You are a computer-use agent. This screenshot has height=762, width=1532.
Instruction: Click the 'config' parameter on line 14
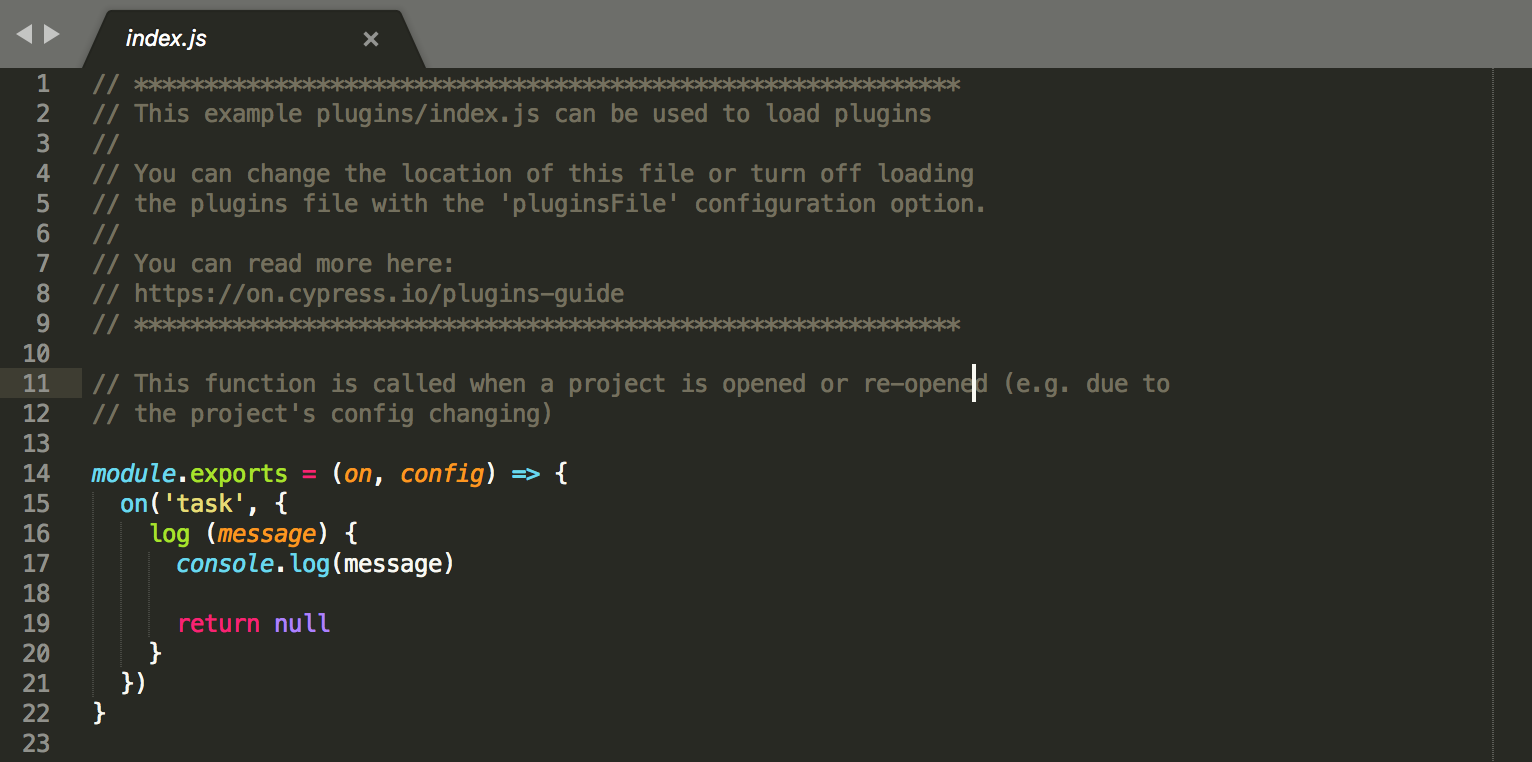tap(442, 473)
